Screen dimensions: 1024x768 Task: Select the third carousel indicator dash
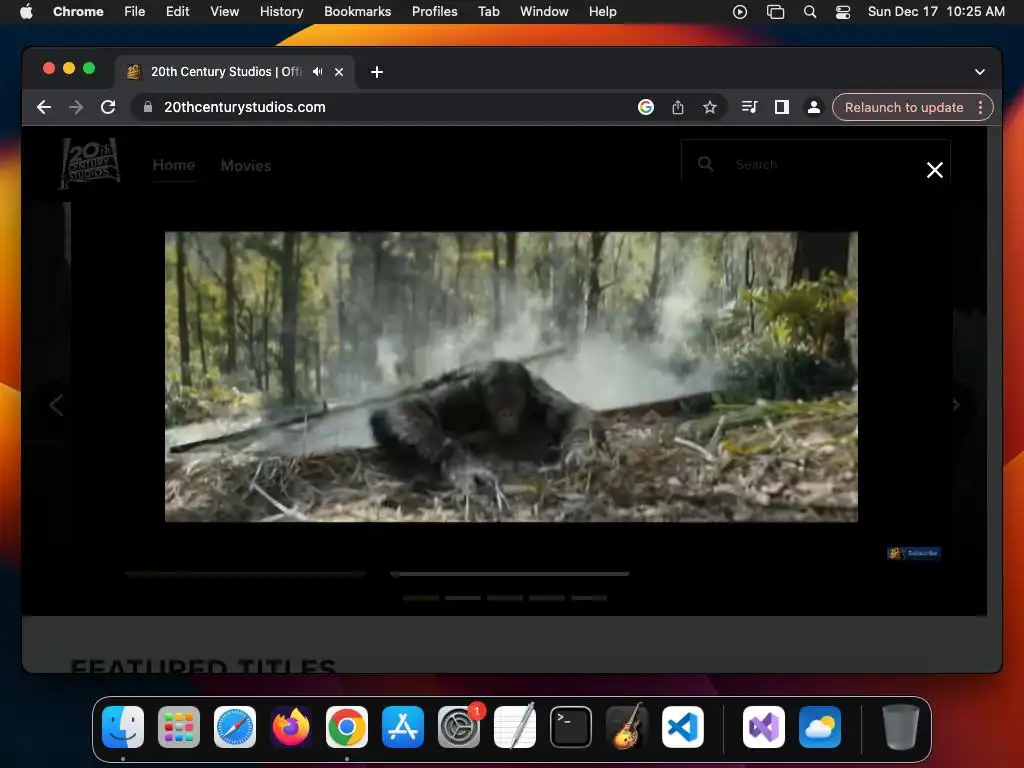pos(505,598)
